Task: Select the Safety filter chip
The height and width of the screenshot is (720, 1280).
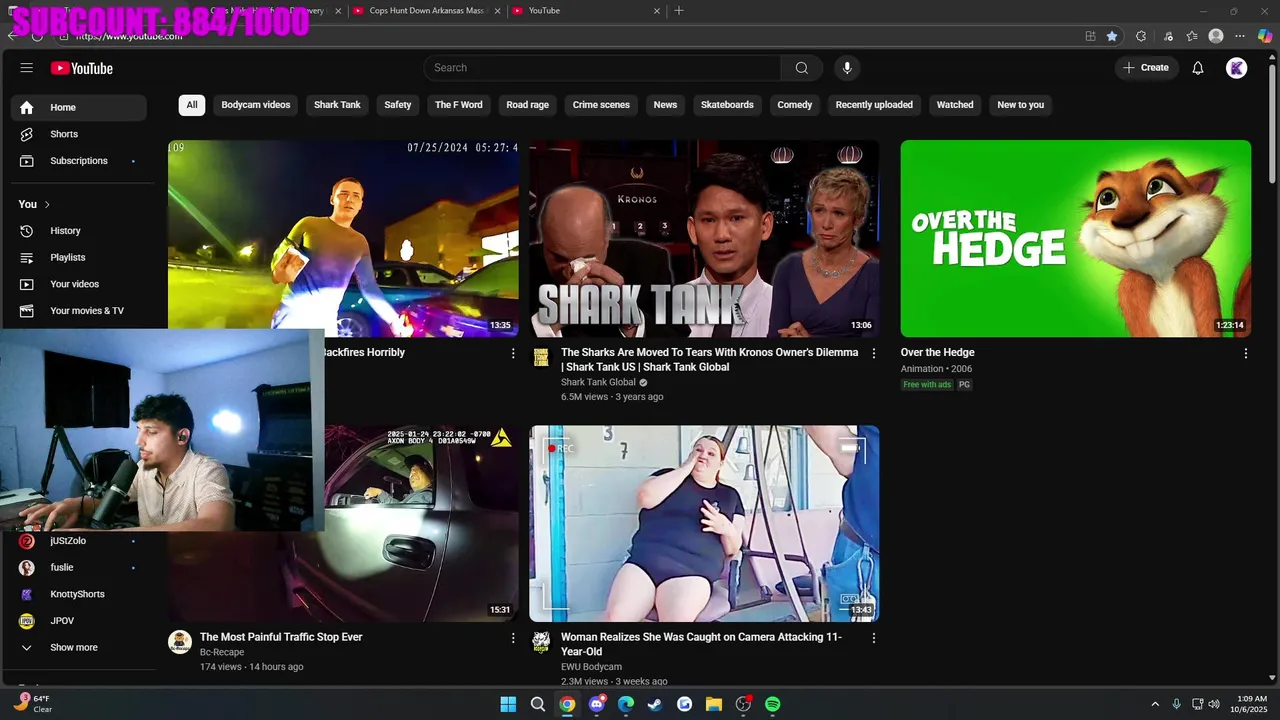Action: tap(398, 105)
